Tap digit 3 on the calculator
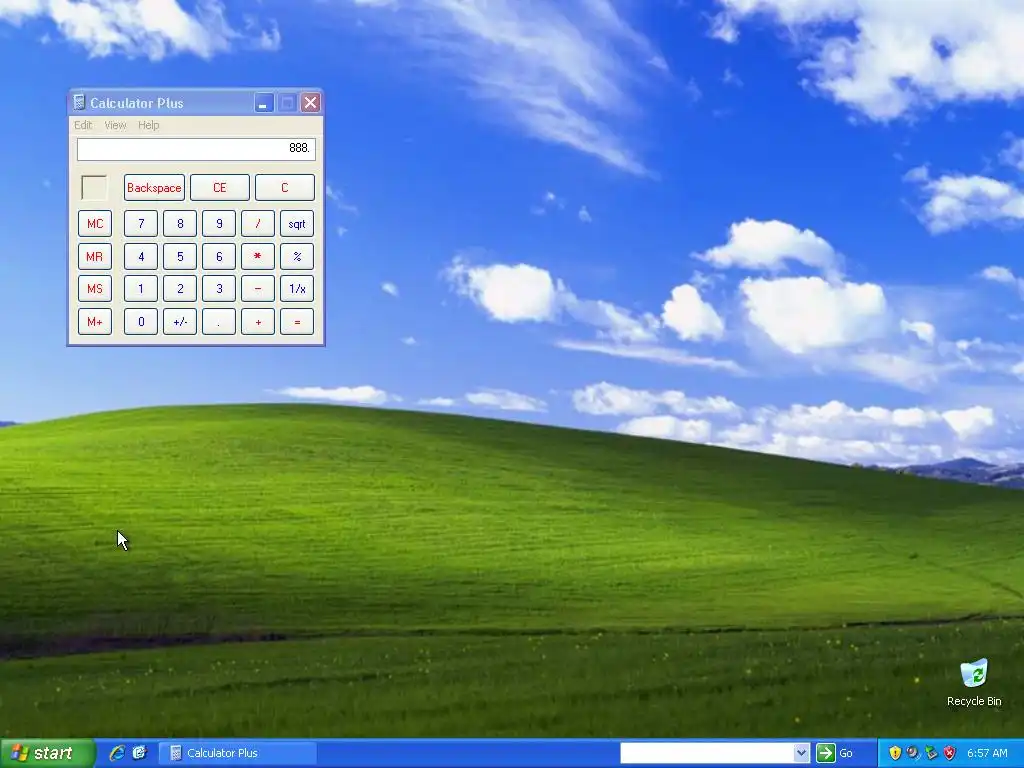Screen dimensions: 1024x768 coord(219,289)
